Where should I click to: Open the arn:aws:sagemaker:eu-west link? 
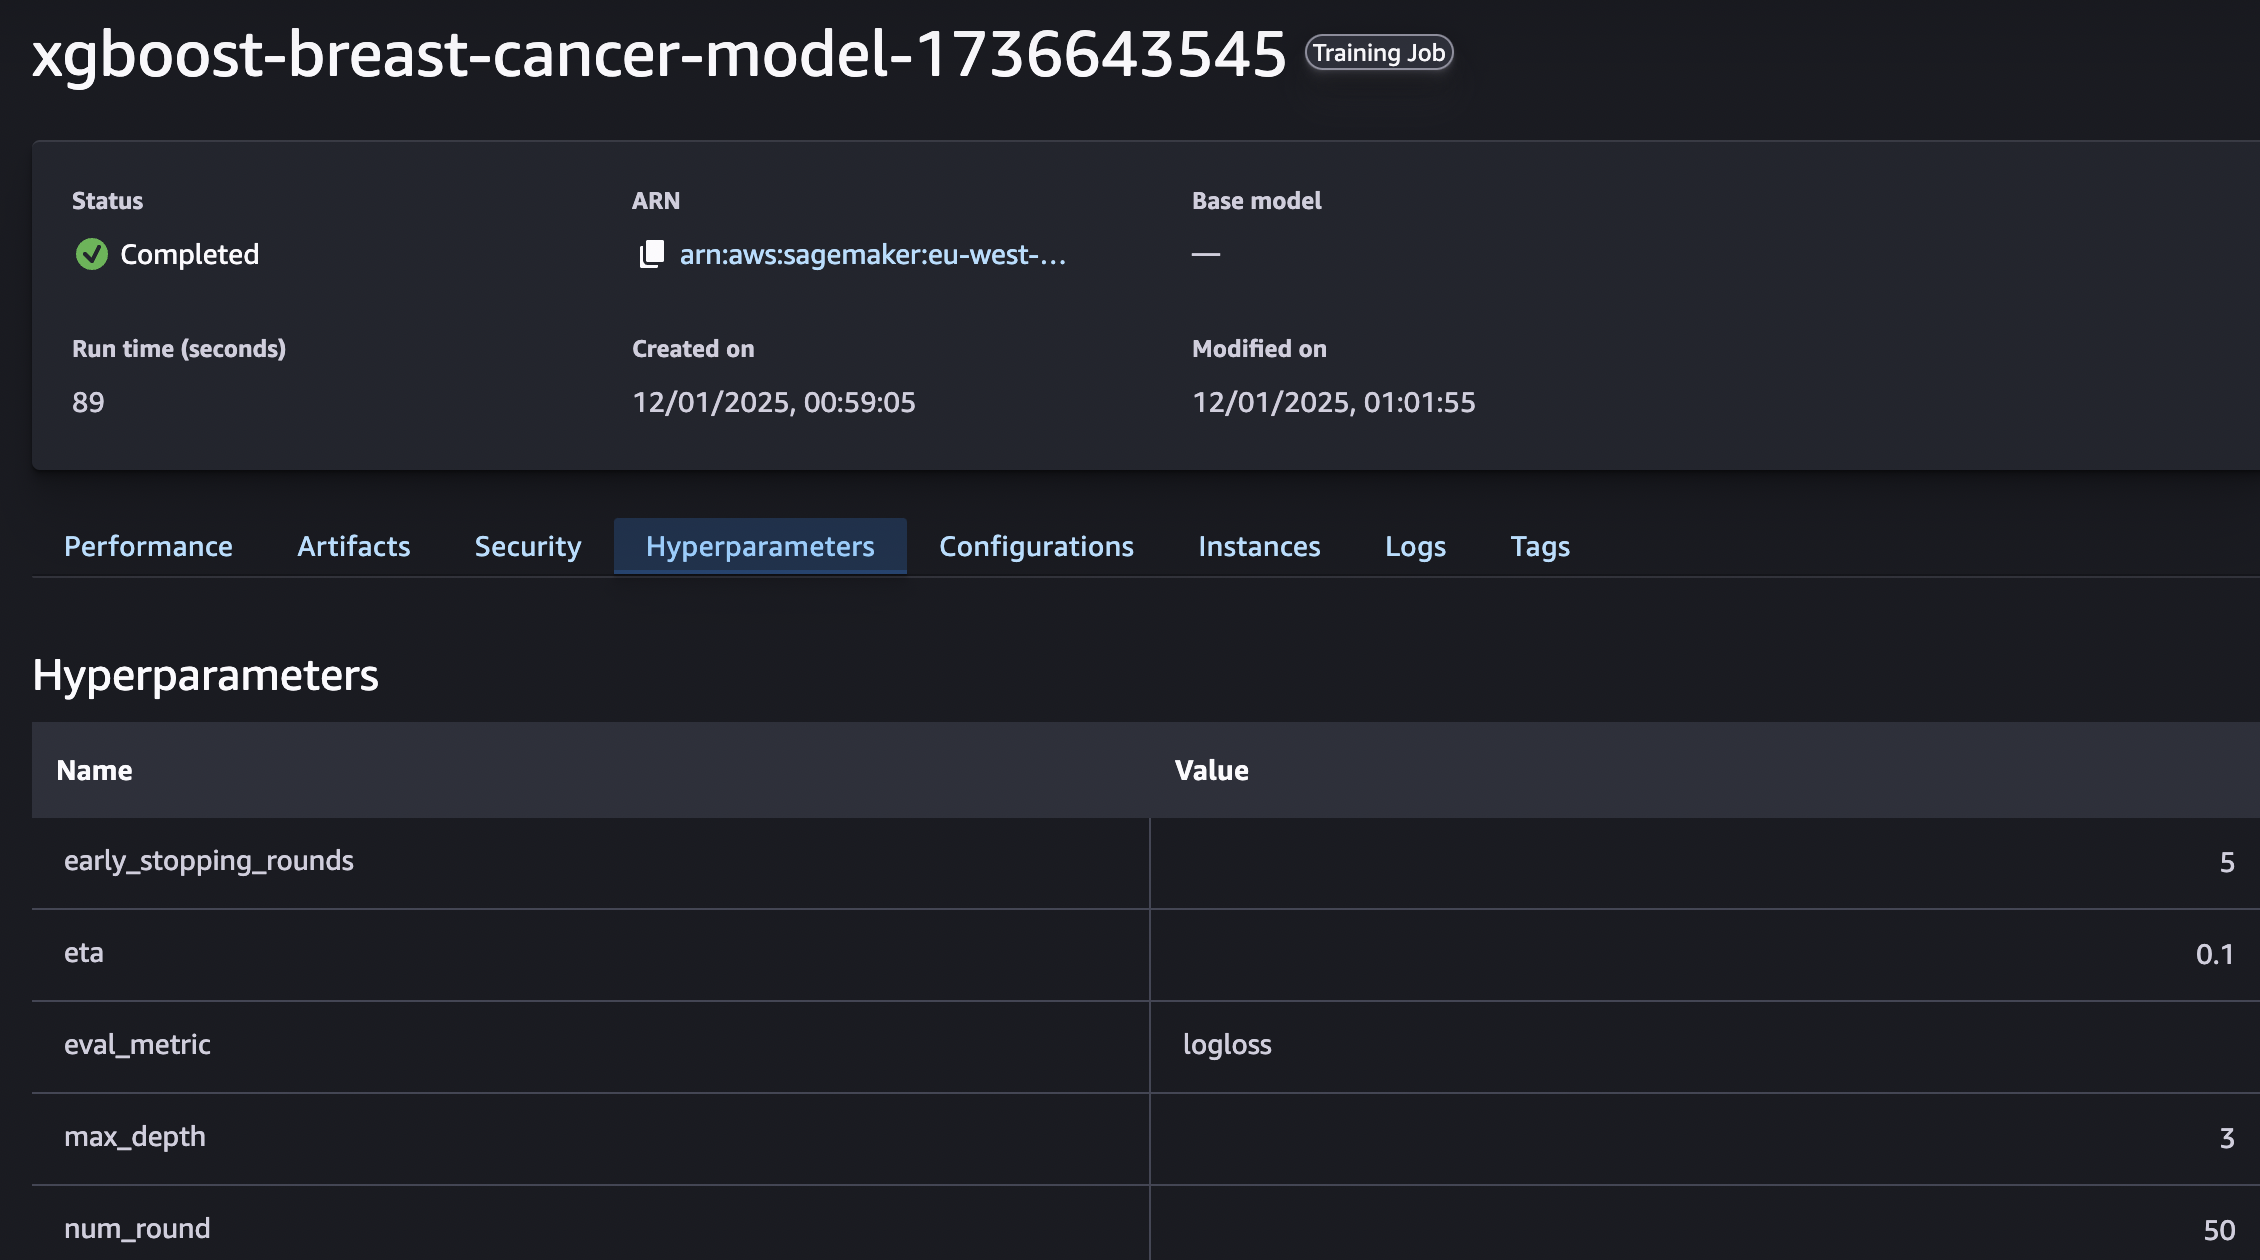(x=872, y=254)
